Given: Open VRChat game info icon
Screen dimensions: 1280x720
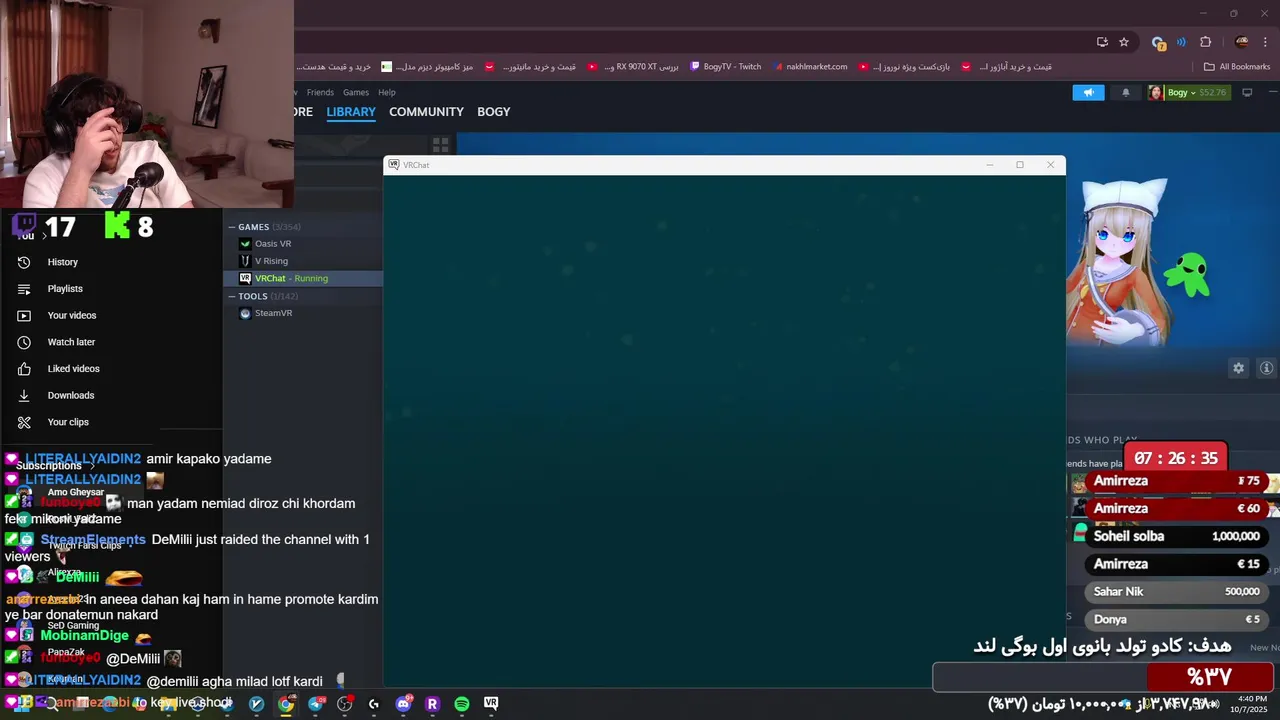Looking at the screenshot, I should click(1266, 368).
